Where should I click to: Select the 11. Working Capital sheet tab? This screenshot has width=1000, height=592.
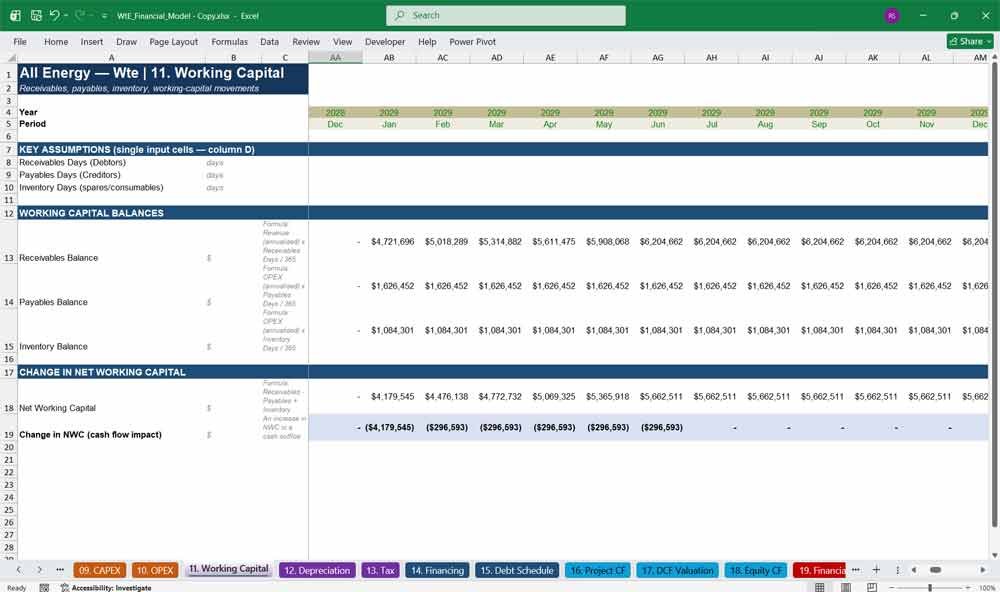228,569
